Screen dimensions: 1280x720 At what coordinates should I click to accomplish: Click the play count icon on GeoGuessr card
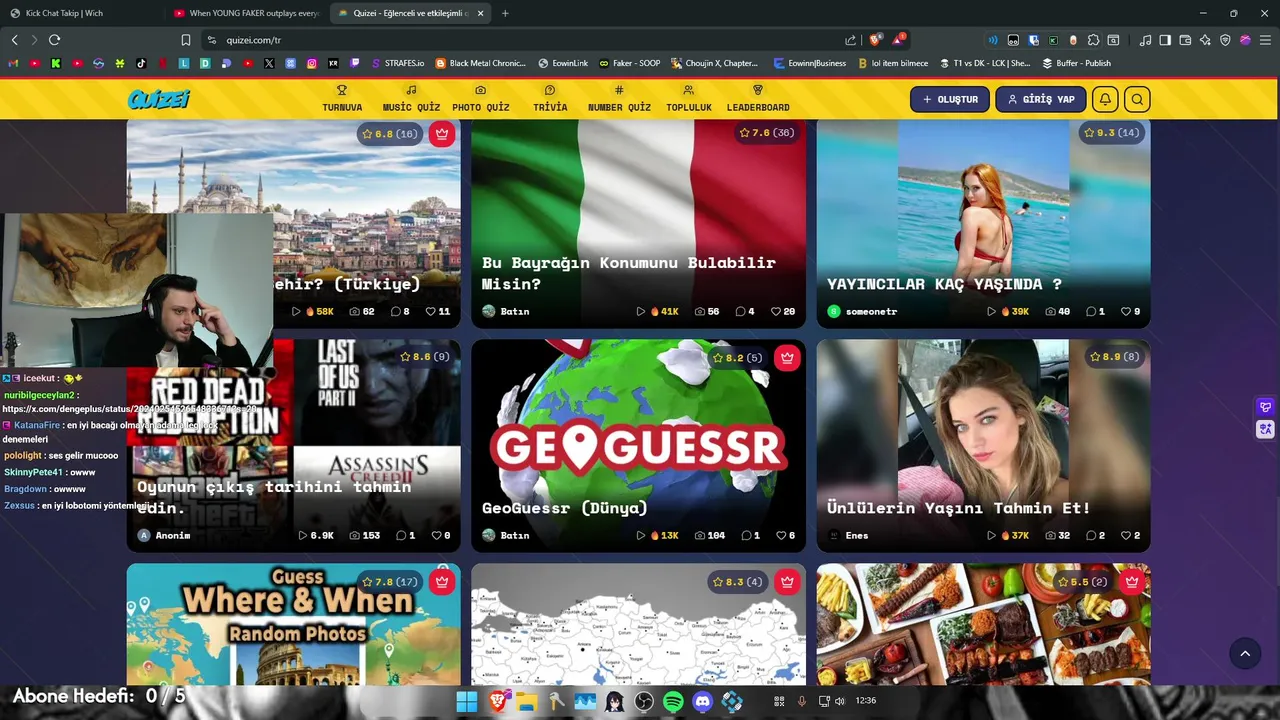pos(641,535)
